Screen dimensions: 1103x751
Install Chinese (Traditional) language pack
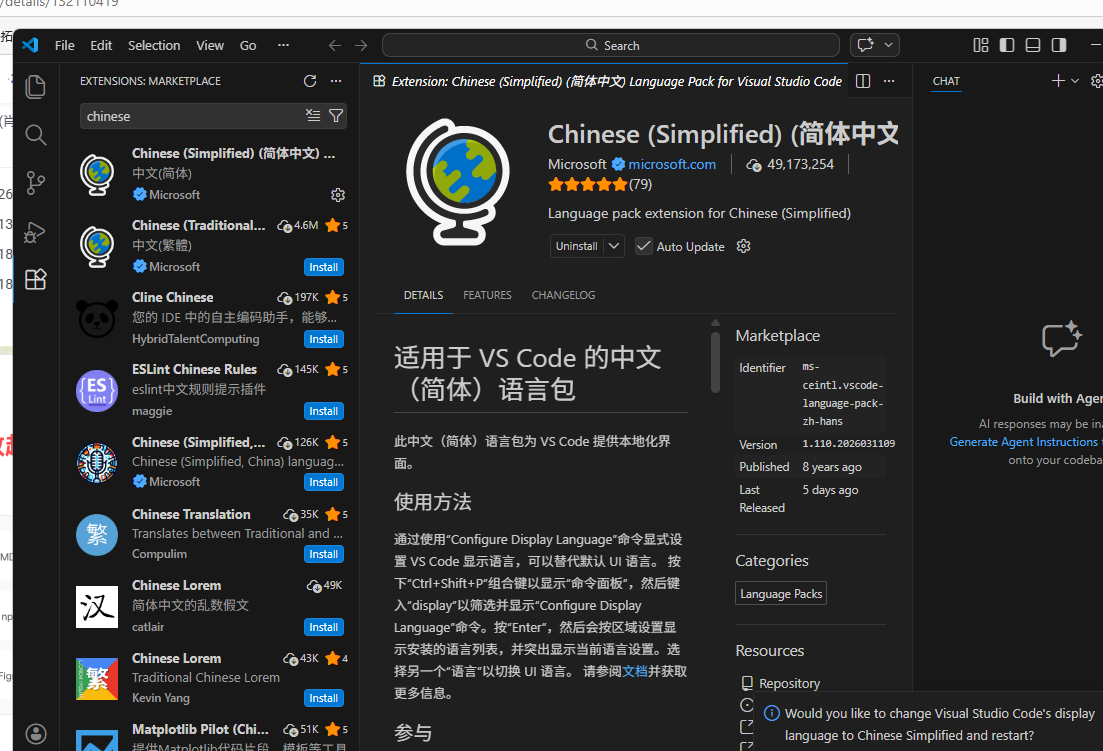coord(324,267)
